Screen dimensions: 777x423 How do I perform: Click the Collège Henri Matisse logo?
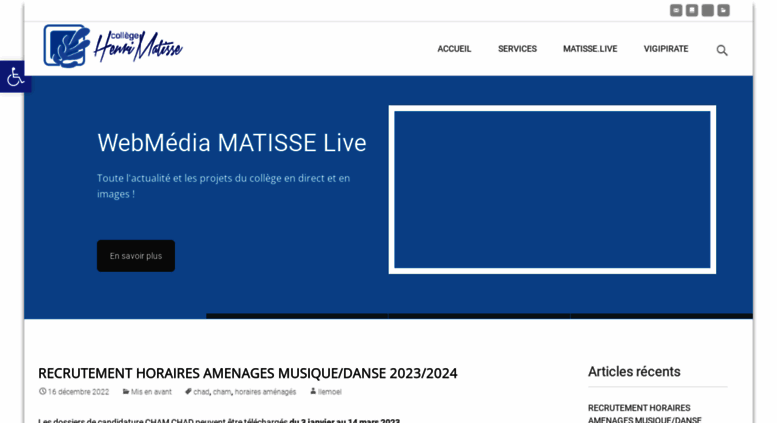(x=113, y=46)
